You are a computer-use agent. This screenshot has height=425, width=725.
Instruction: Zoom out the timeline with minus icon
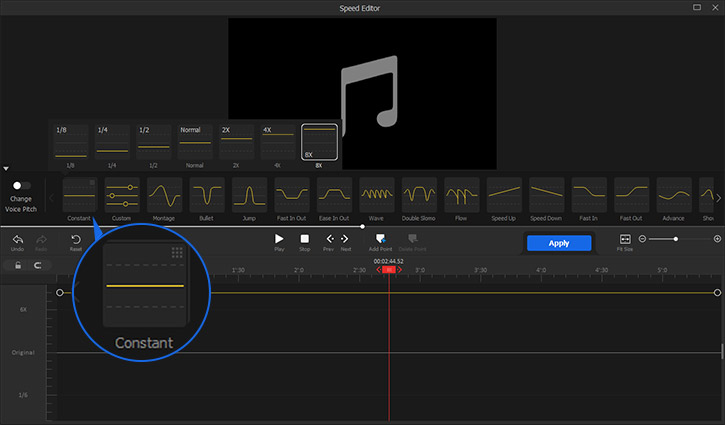(x=642, y=239)
